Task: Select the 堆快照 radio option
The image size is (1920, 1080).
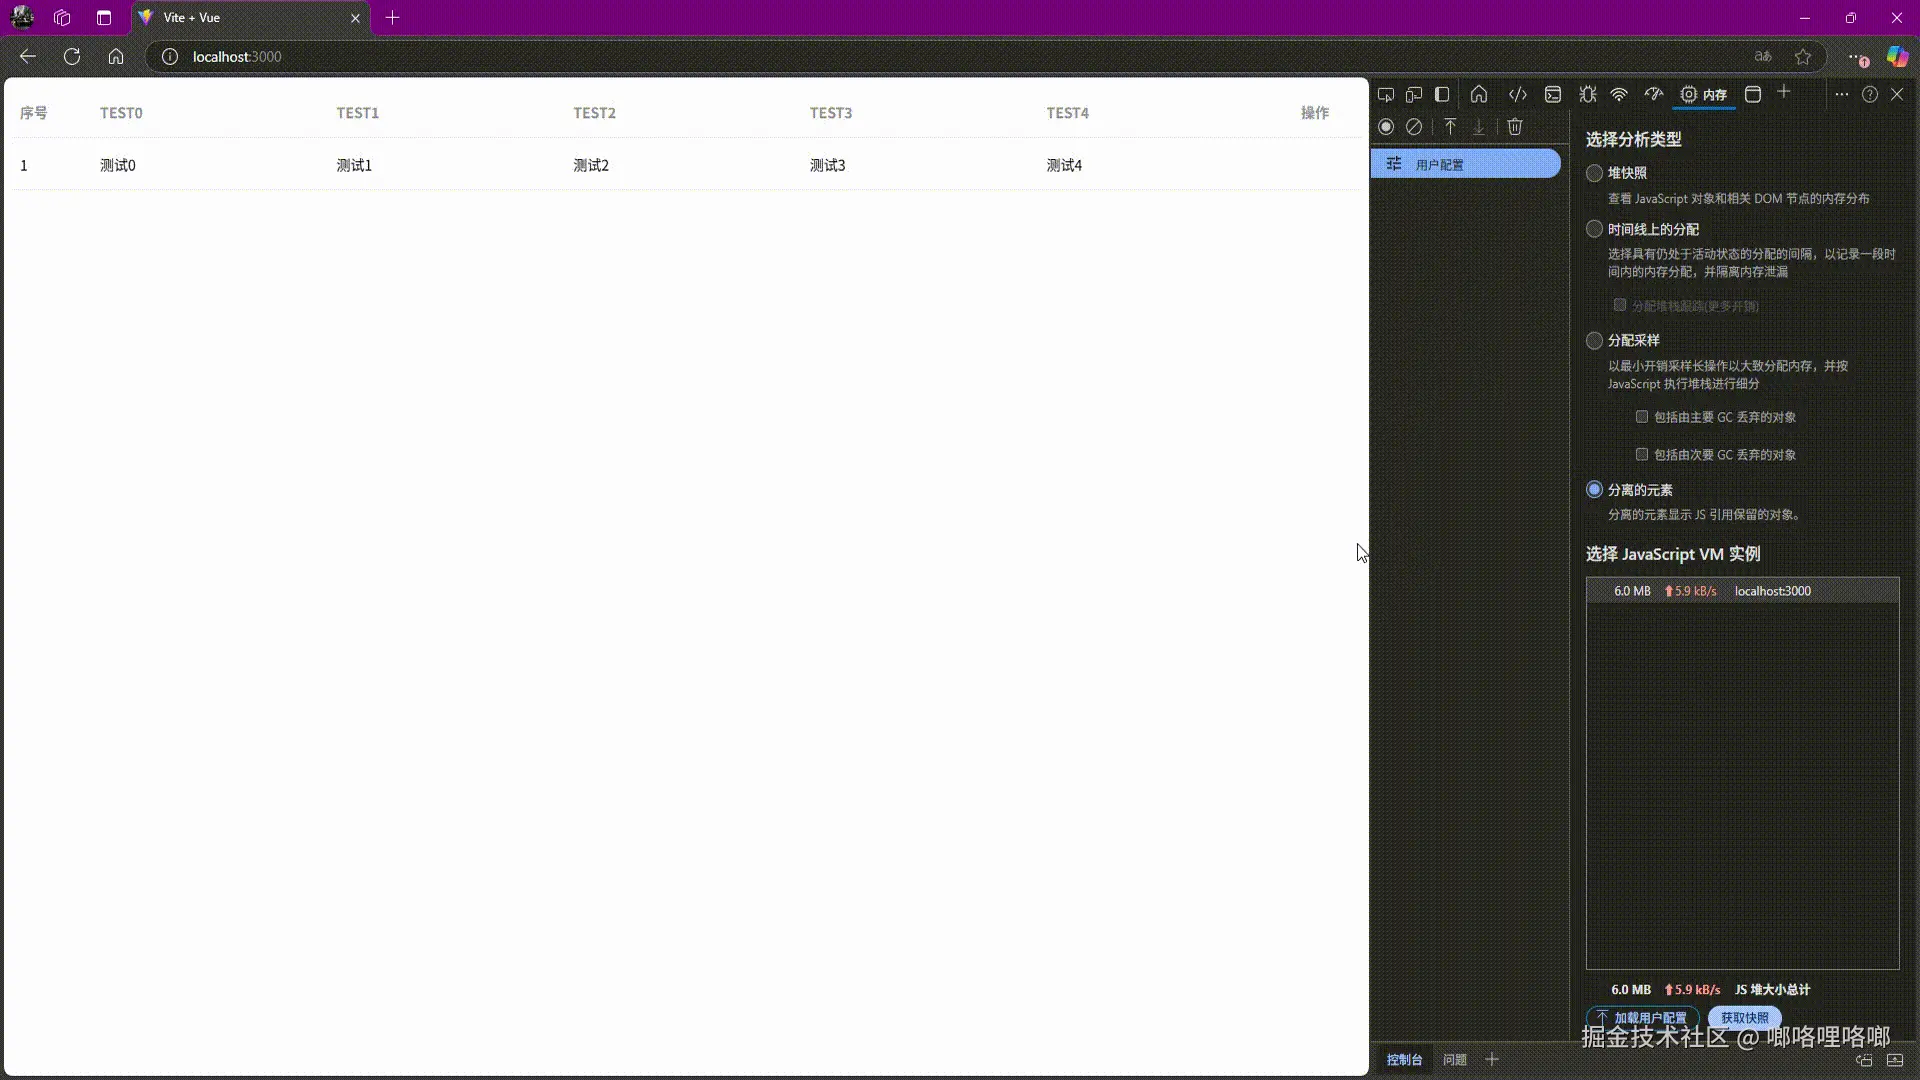Action: click(1595, 173)
